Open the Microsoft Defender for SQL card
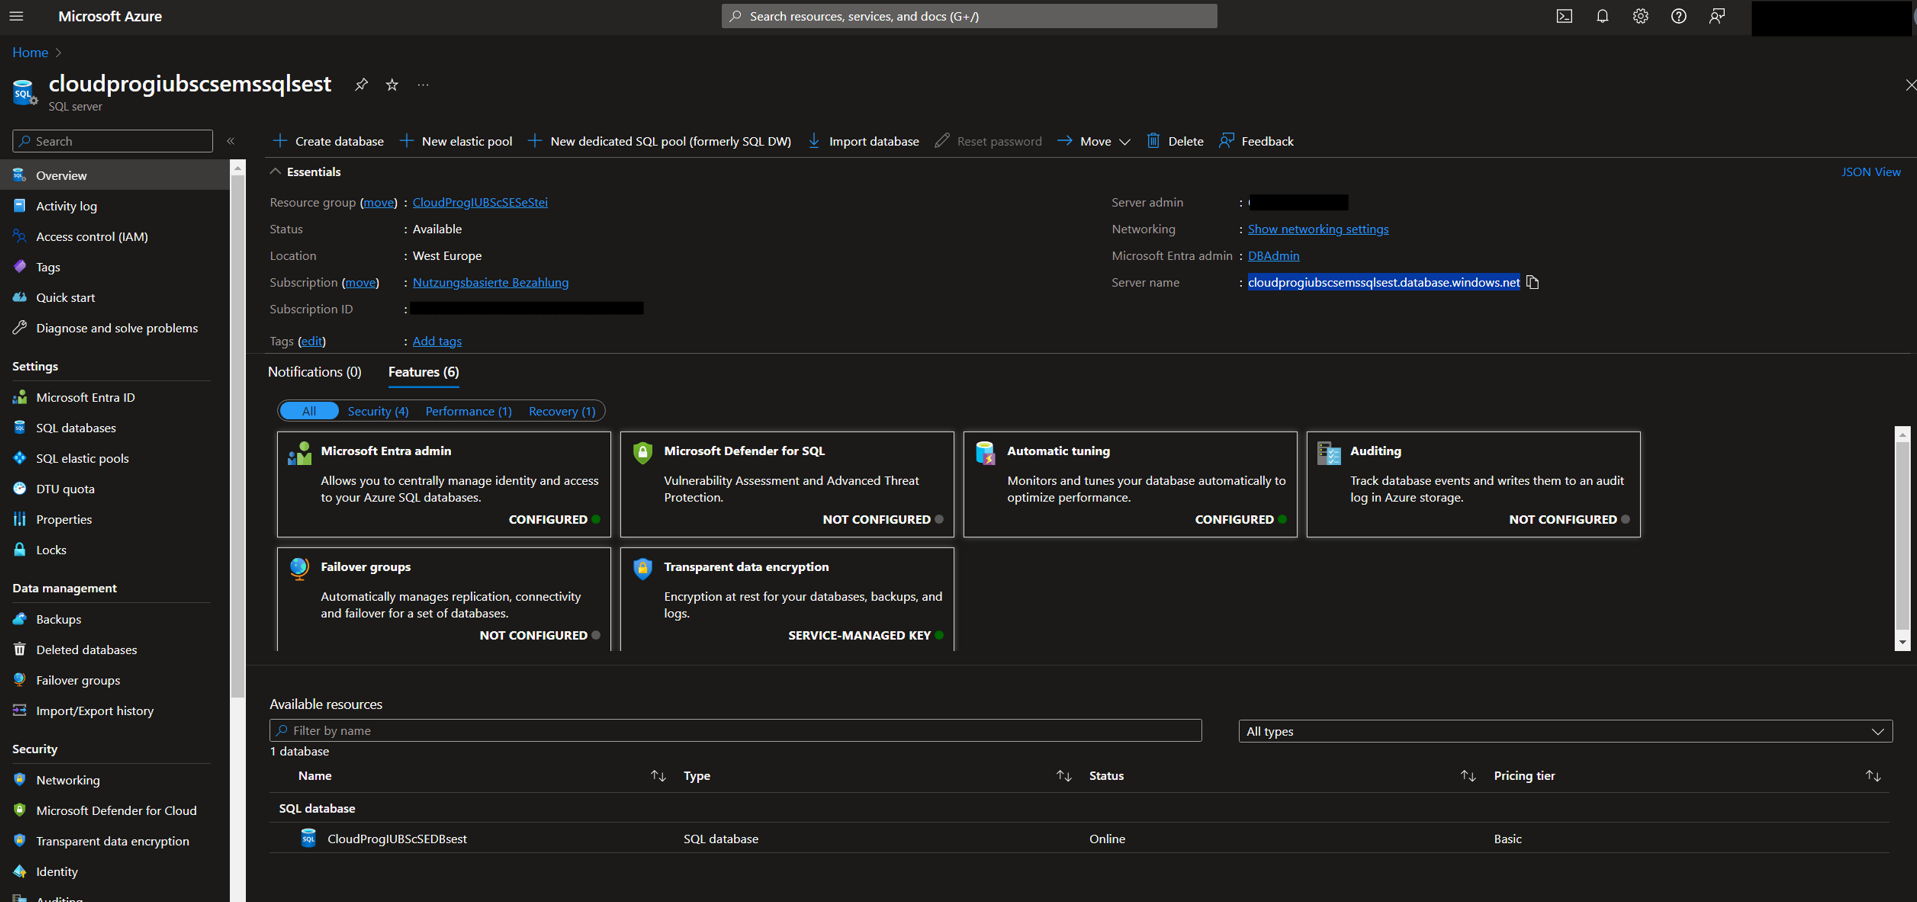 [786, 484]
